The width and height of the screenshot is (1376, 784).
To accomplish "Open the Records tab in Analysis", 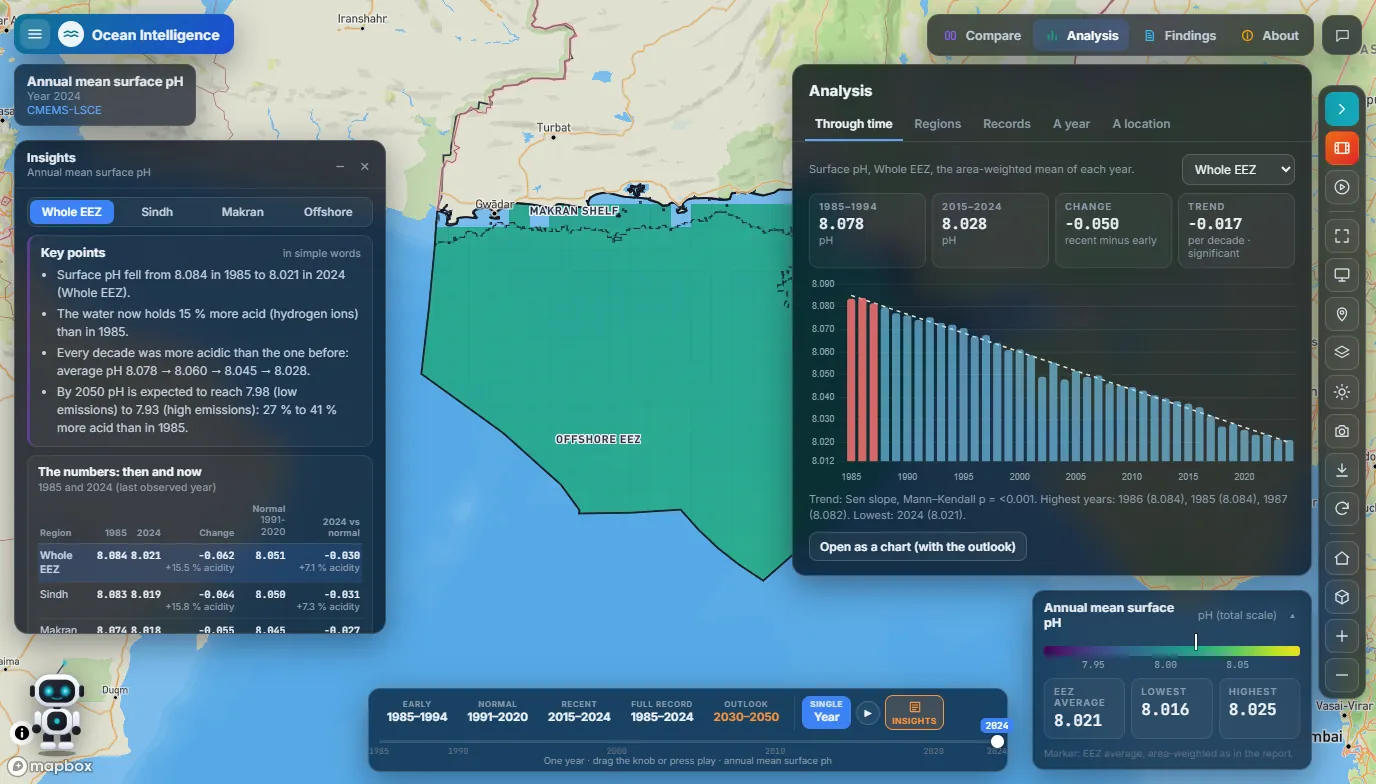I will (1006, 124).
